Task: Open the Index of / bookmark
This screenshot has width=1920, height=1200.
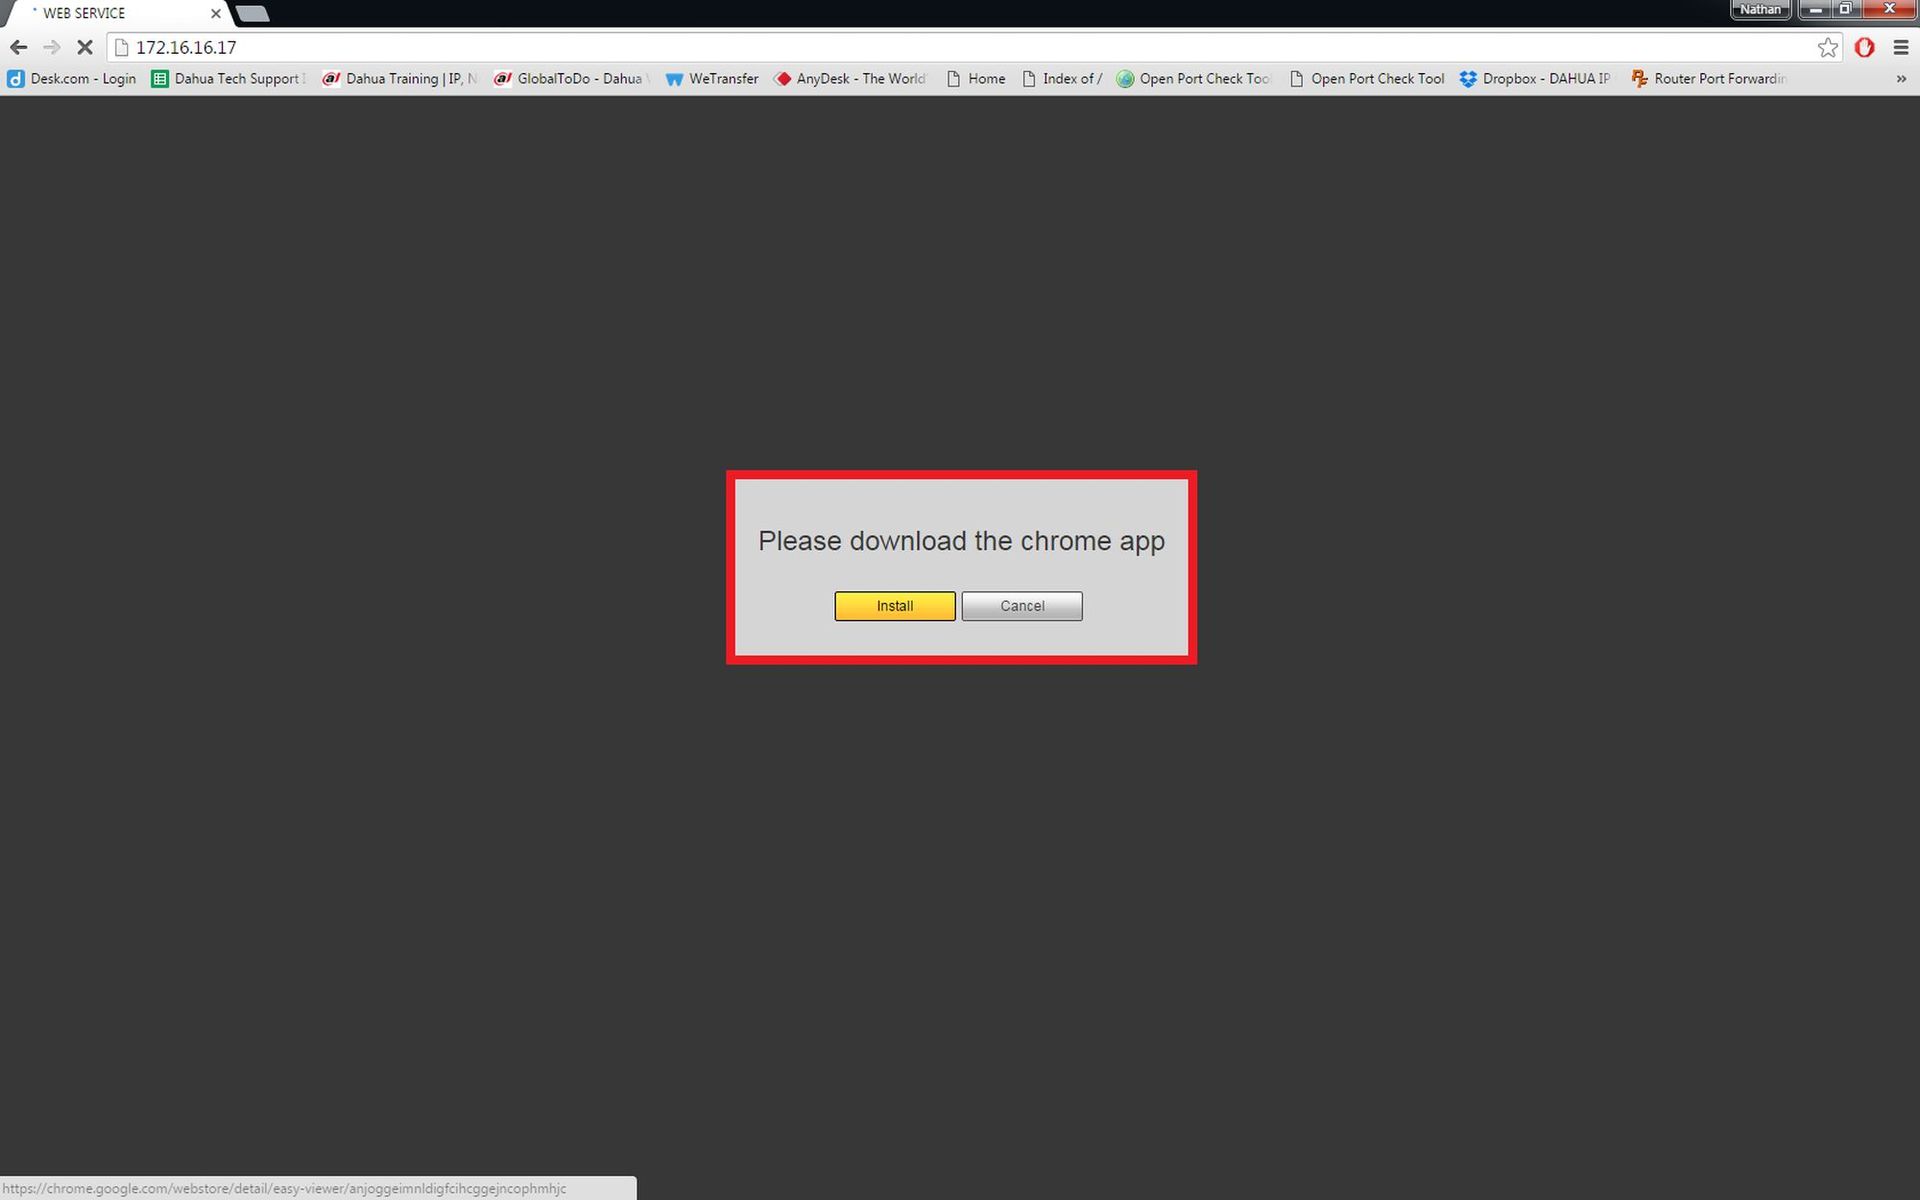Action: click(x=1062, y=79)
